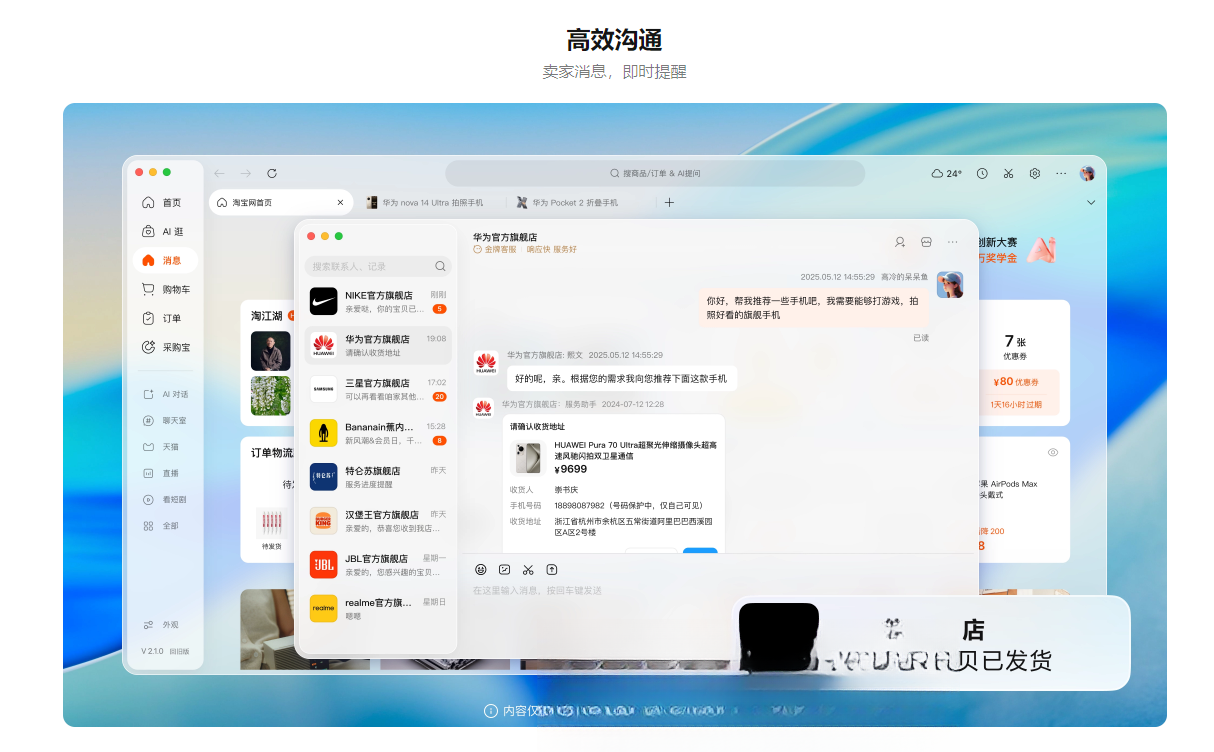Click the scissors screenshot icon in top bar

pos(1009,173)
